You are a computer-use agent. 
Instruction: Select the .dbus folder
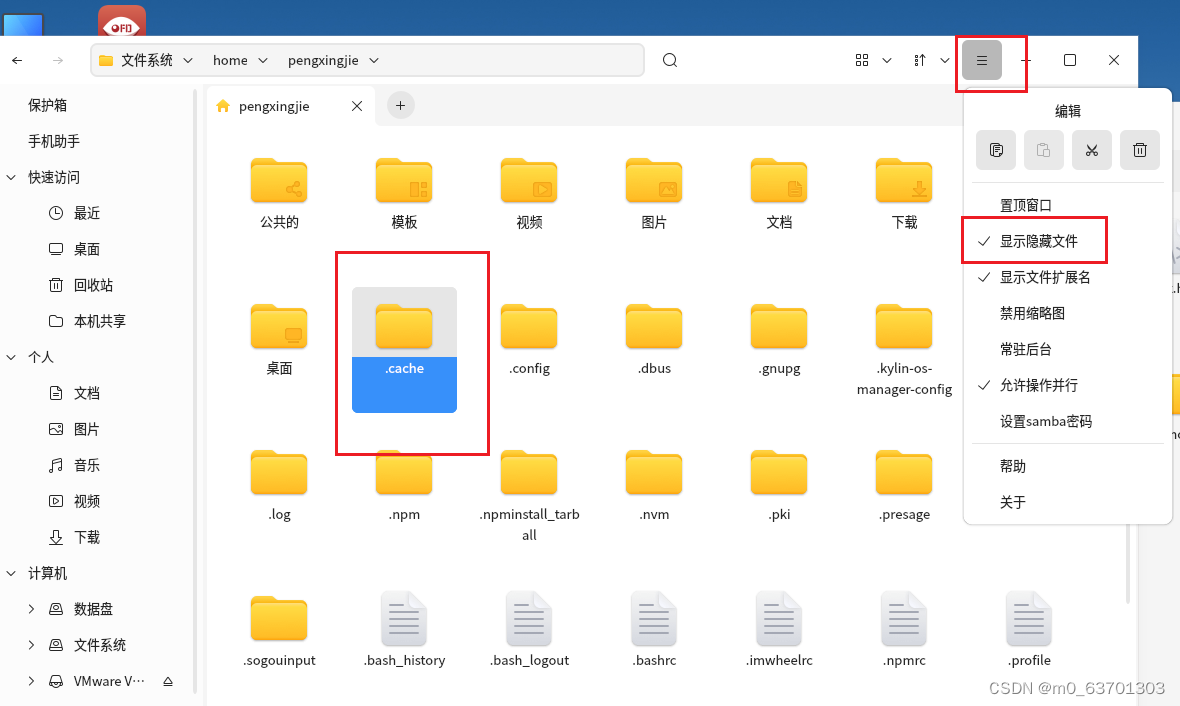click(x=654, y=339)
